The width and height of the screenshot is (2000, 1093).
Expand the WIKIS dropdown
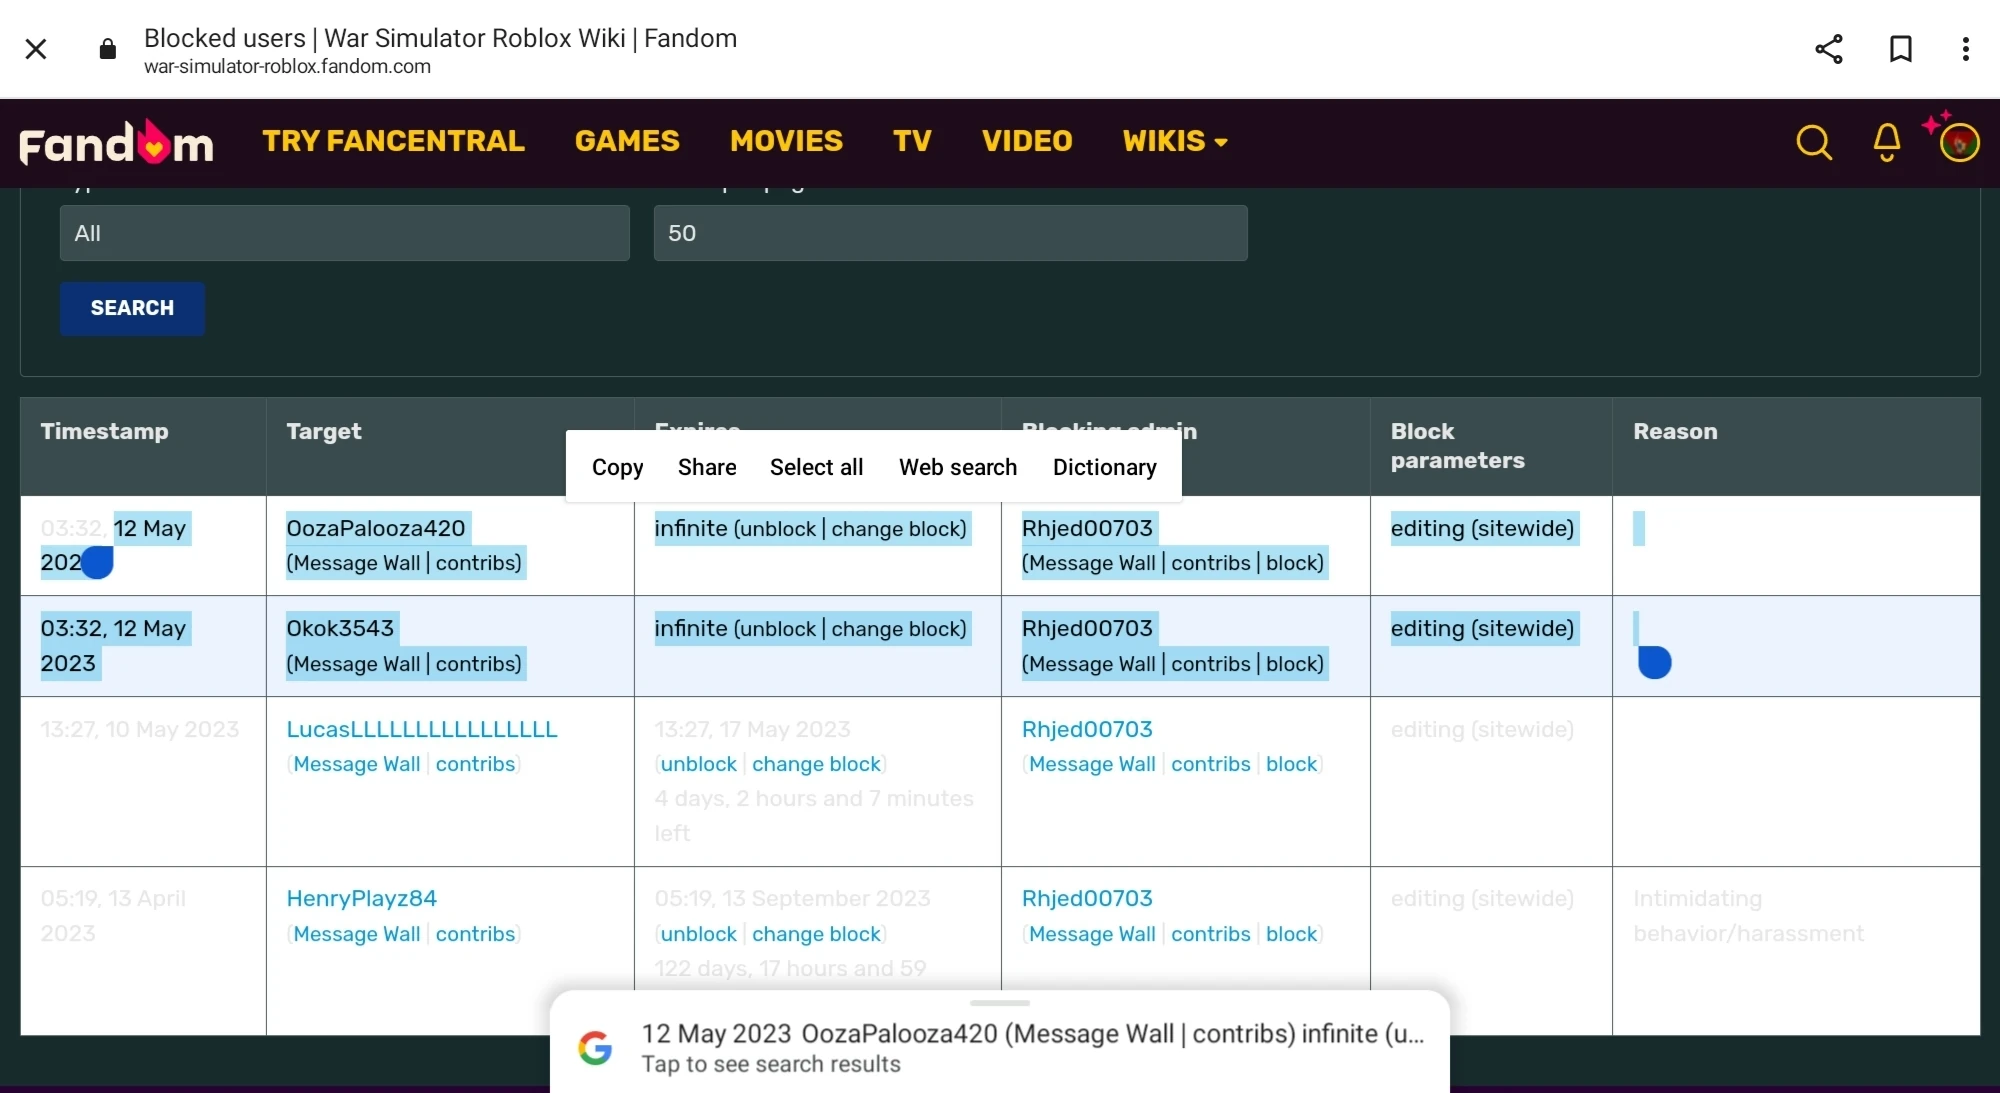point(1175,141)
